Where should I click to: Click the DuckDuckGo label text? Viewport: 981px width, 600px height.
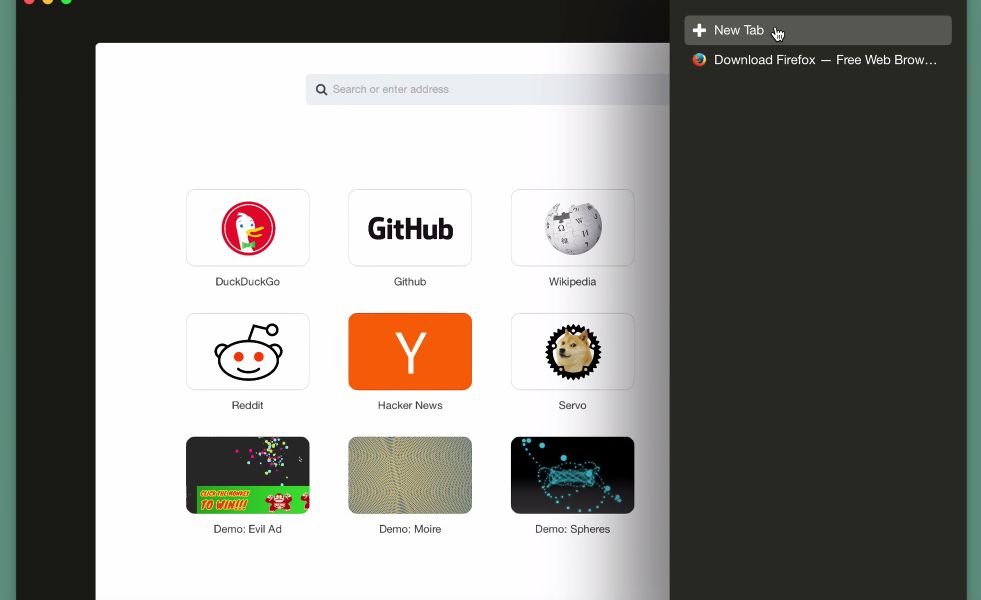(x=248, y=282)
